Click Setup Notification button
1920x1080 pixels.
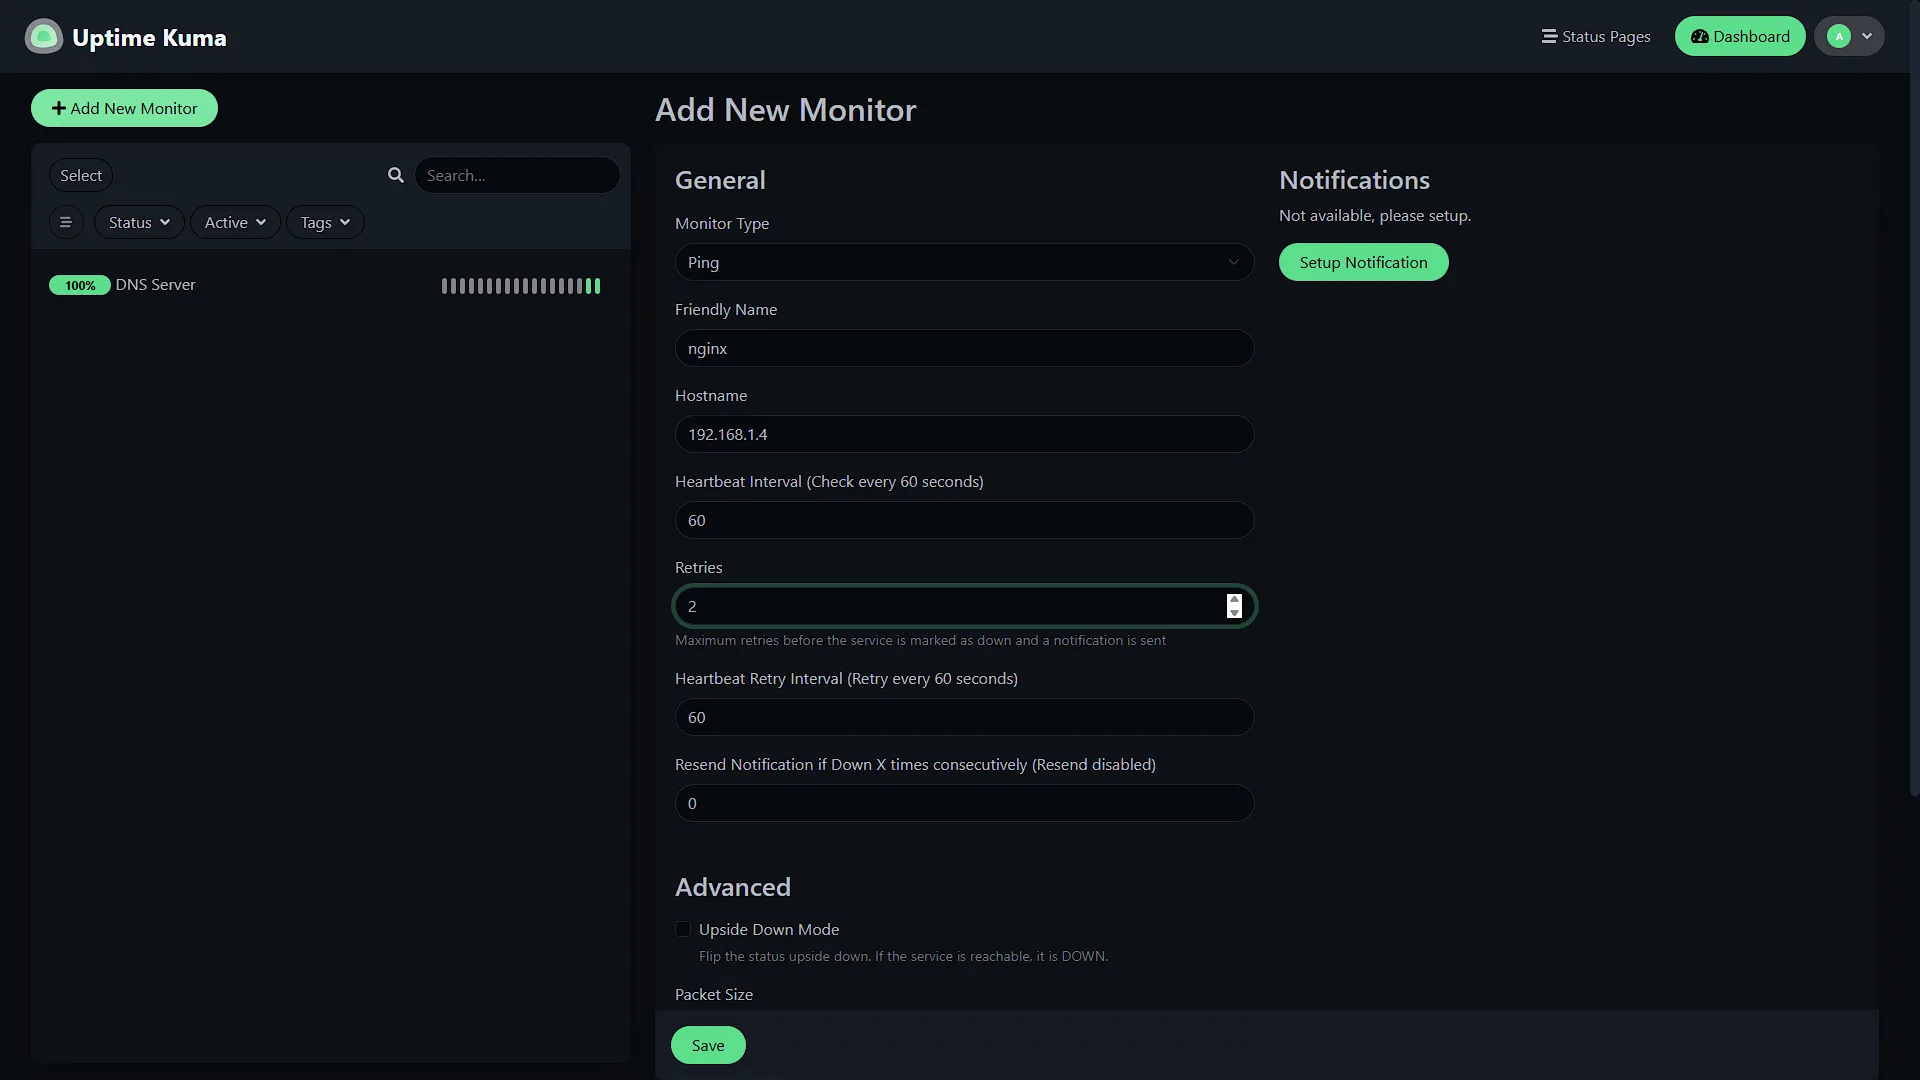(x=1363, y=262)
